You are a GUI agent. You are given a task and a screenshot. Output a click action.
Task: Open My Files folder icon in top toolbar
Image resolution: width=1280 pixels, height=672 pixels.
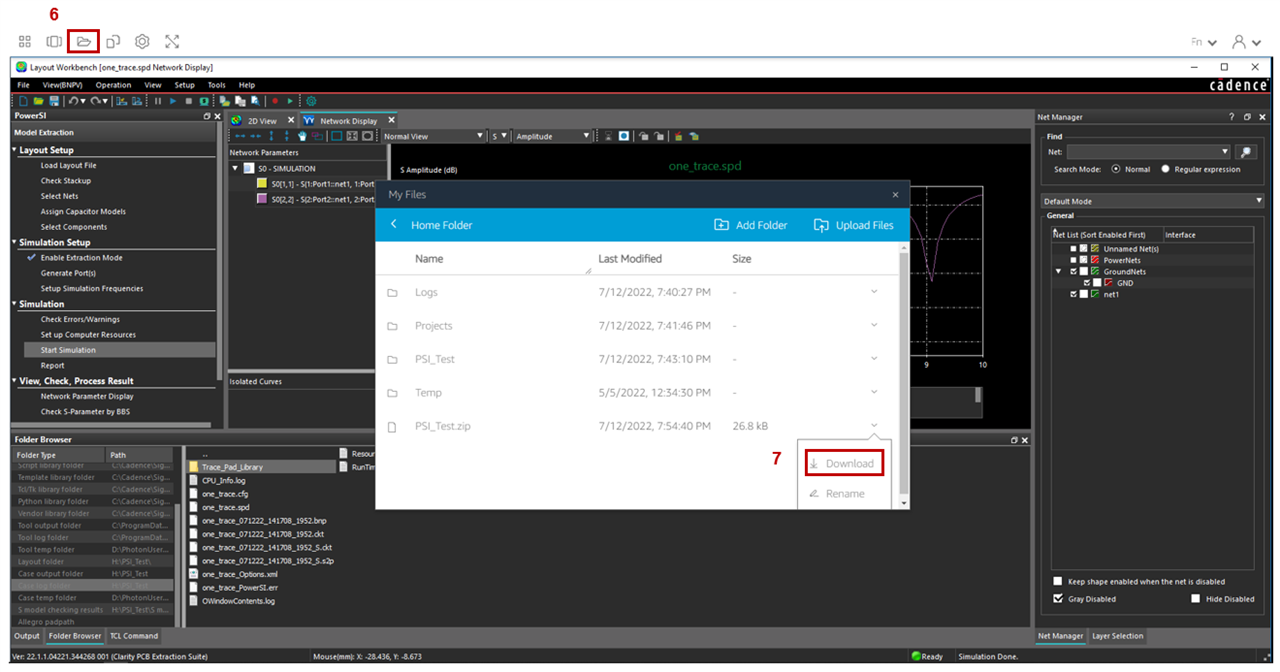pos(84,42)
